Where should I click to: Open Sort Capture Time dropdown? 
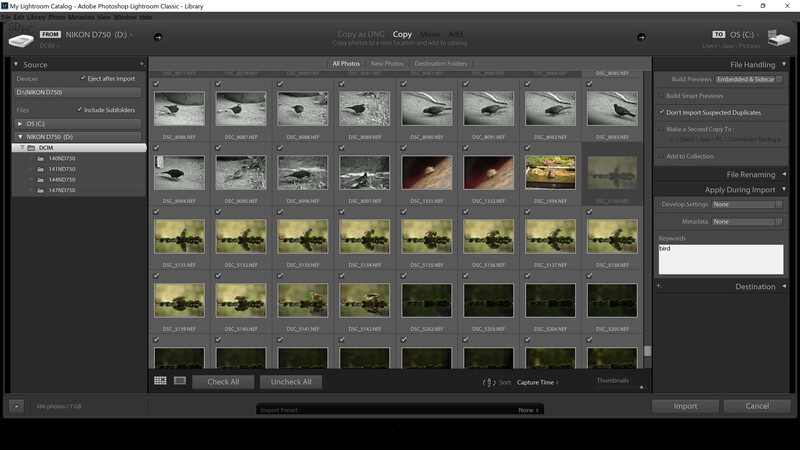(537, 382)
